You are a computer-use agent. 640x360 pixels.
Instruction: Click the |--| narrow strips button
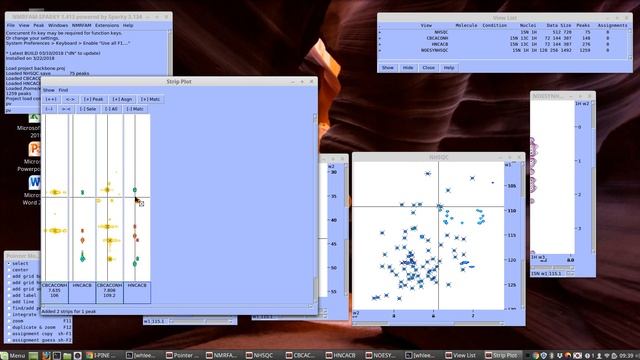[x=49, y=109]
